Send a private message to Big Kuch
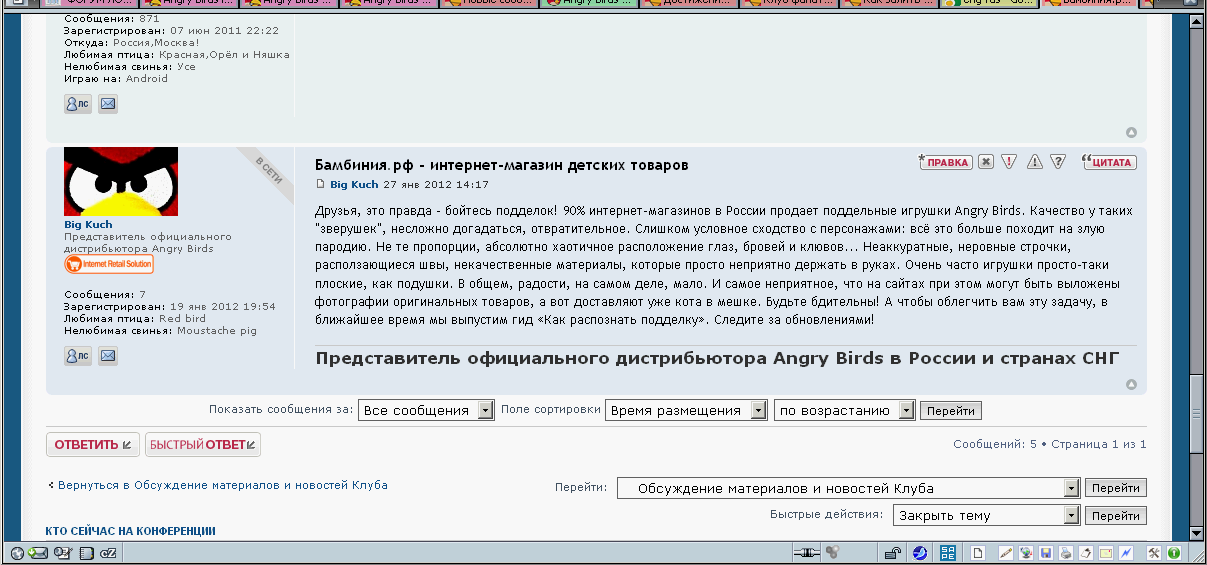This screenshot has height=565, width=1207. pyautogui.click(x=78, y=355)
